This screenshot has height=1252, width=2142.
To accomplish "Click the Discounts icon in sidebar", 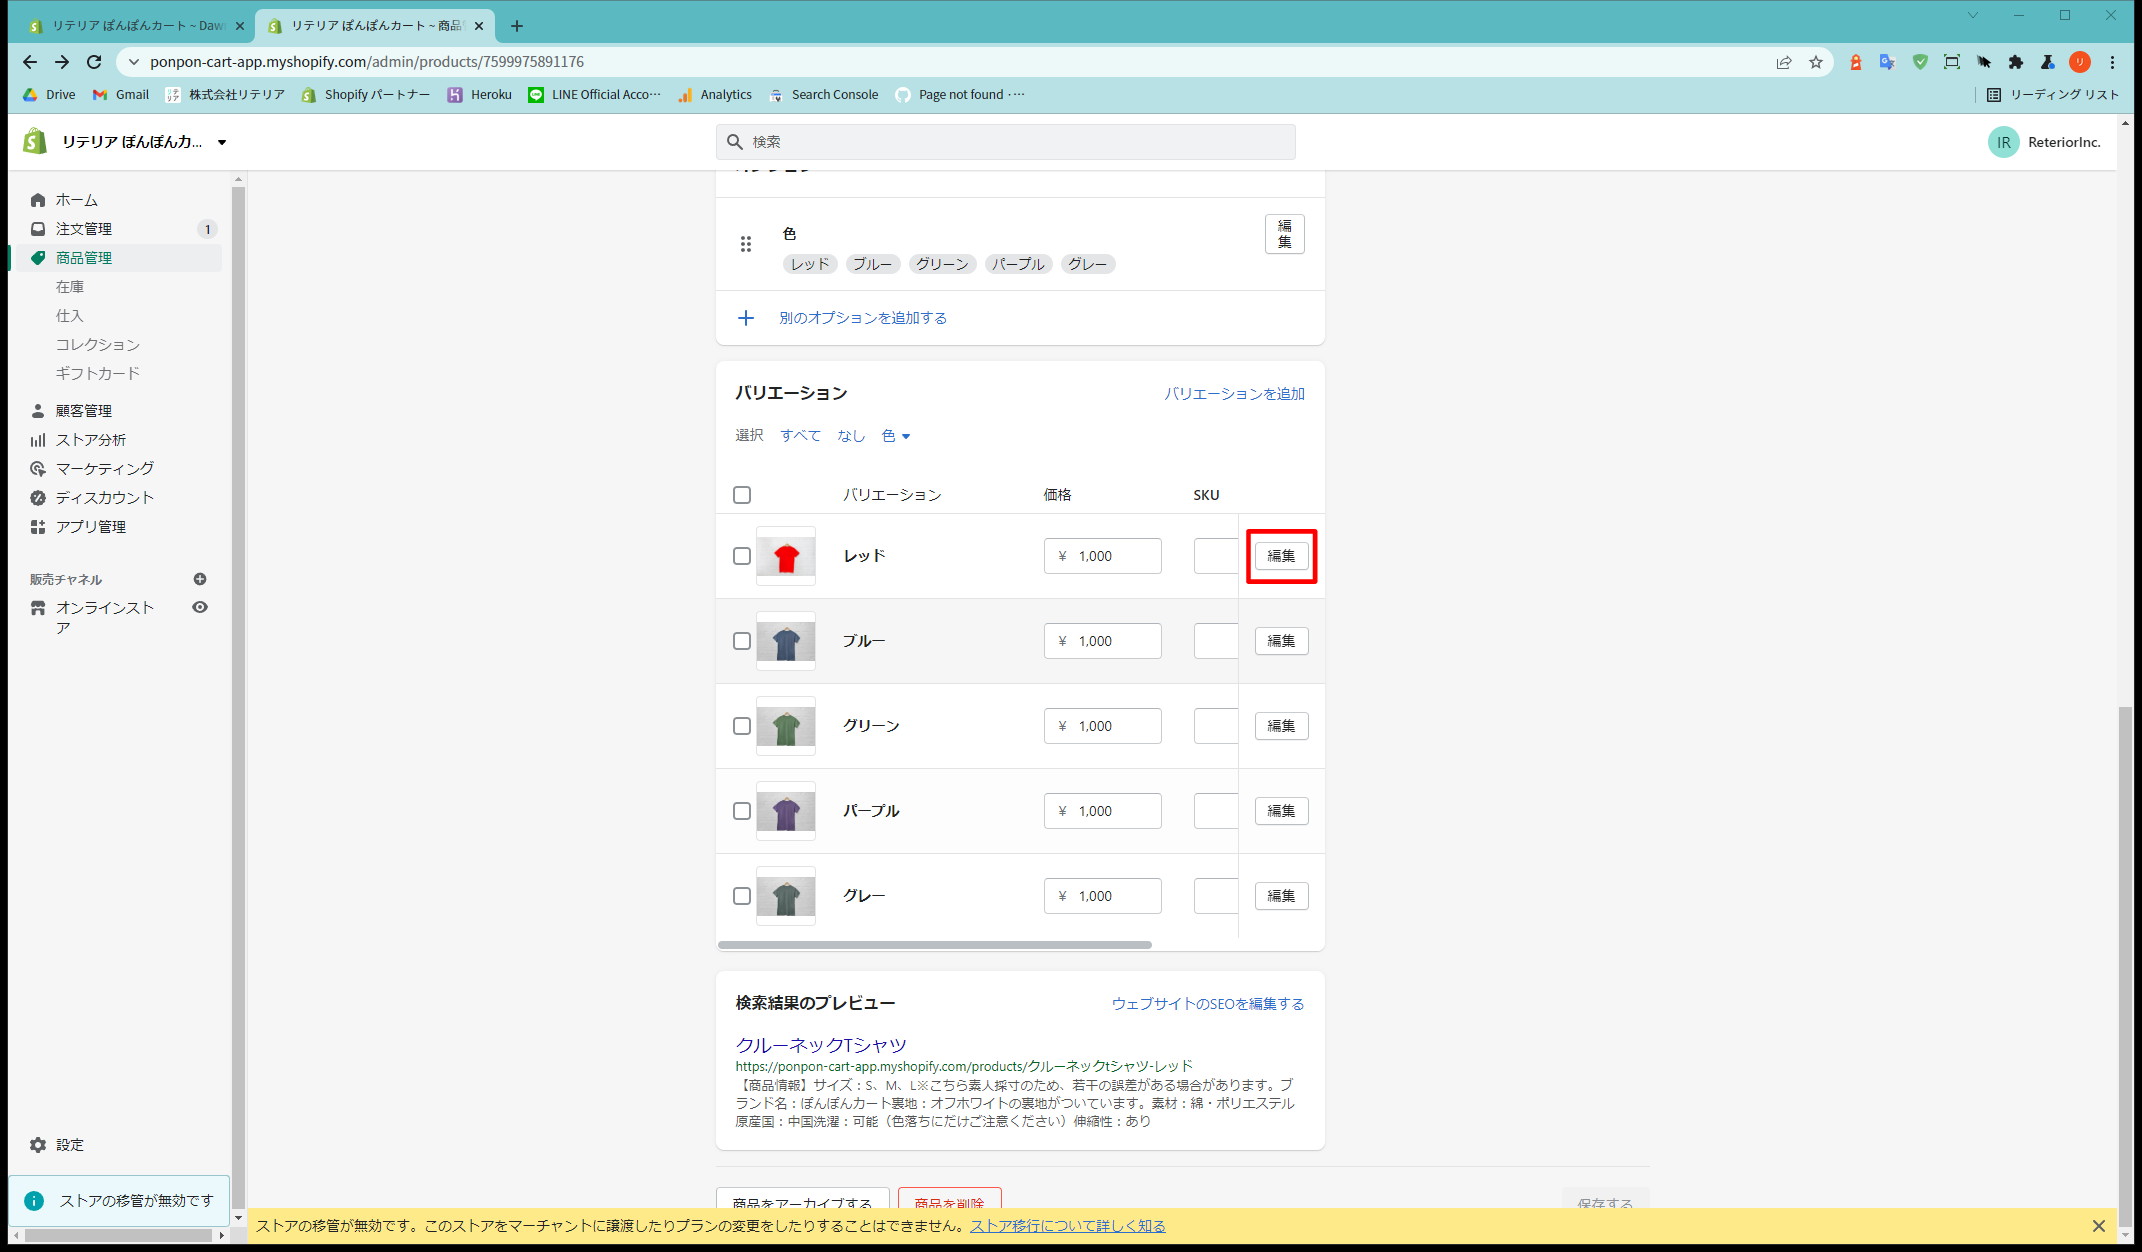I will tap(38, 498).
